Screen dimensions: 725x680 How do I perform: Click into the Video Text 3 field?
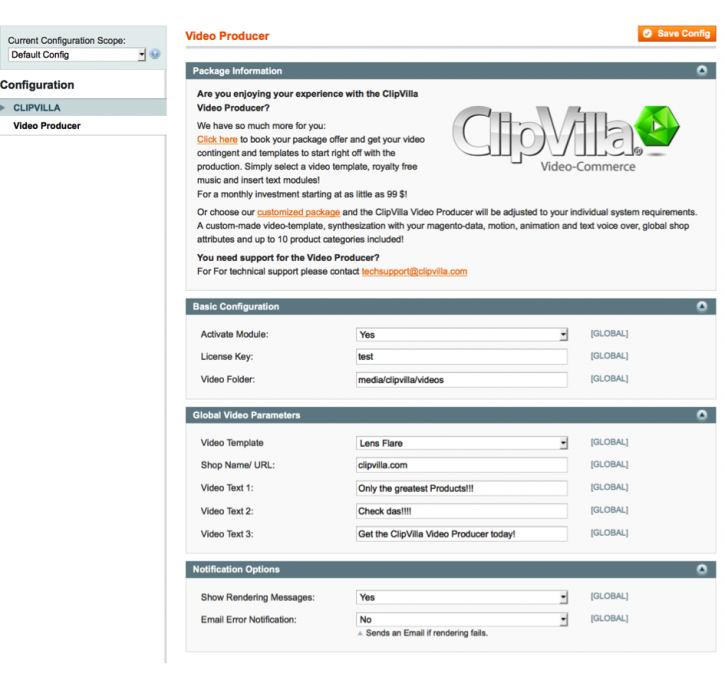(462, 534)
